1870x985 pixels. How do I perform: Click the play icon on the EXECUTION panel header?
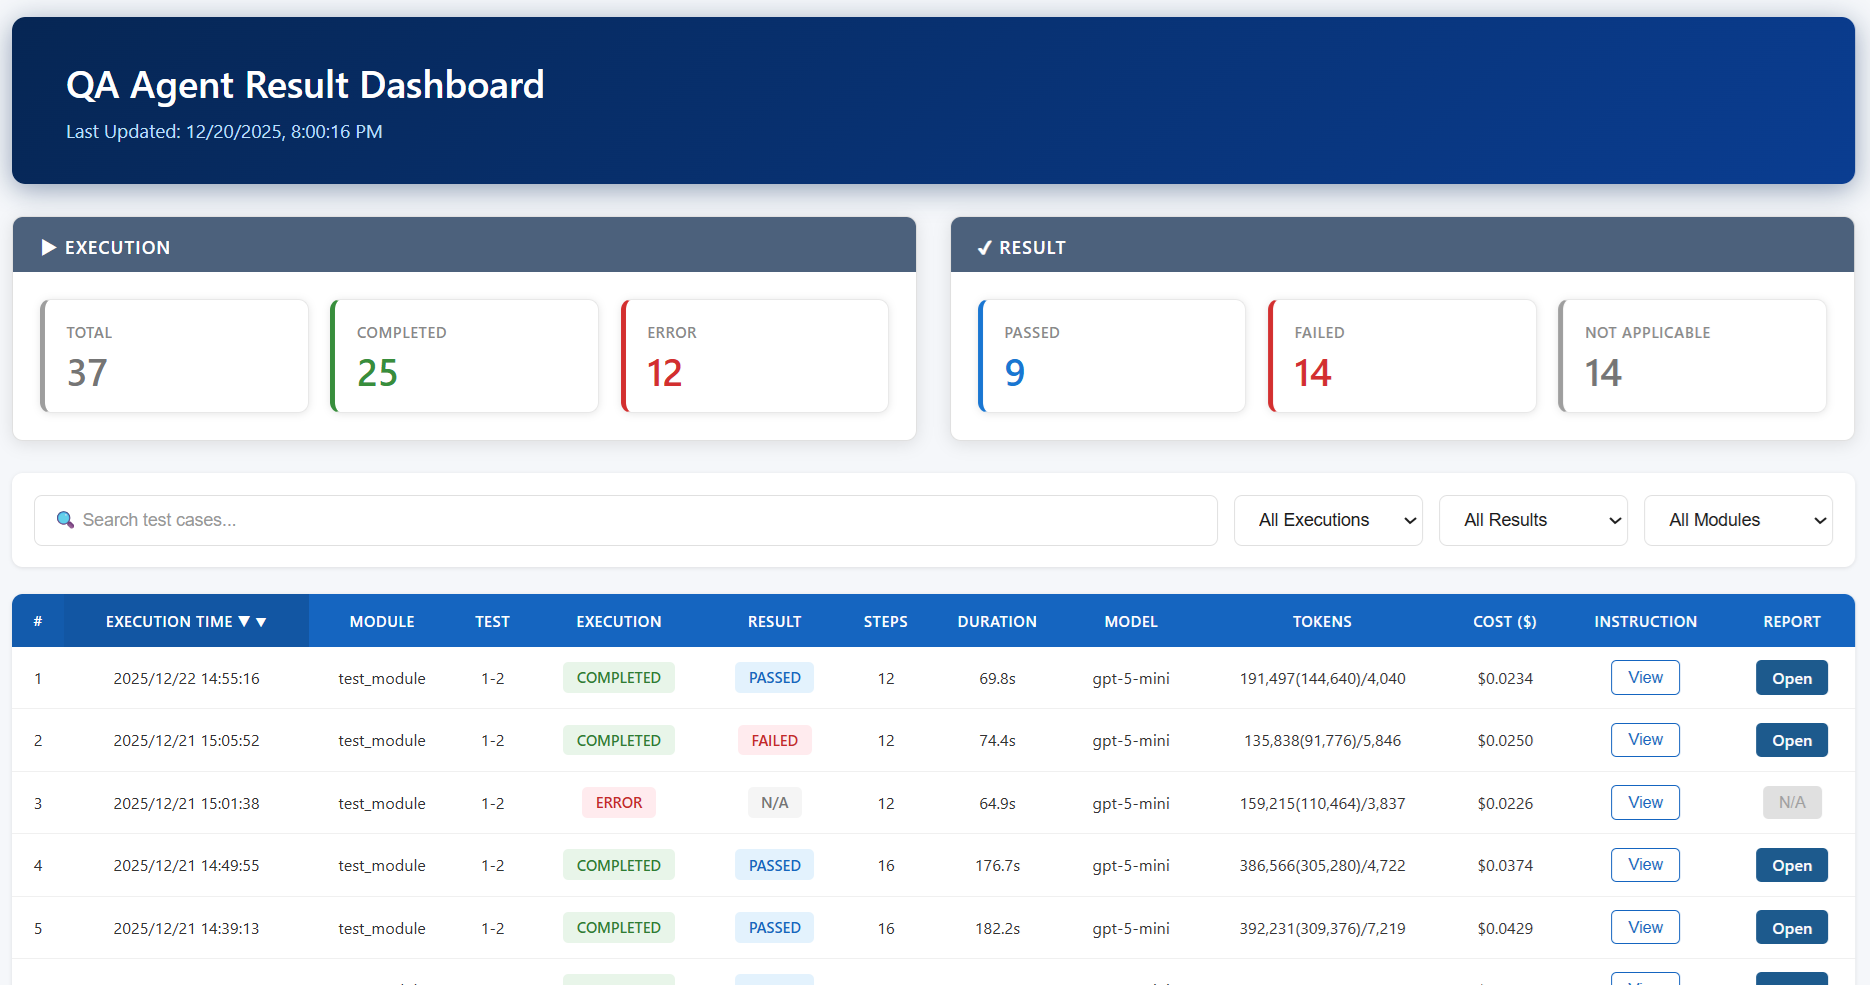coord(48,247)
